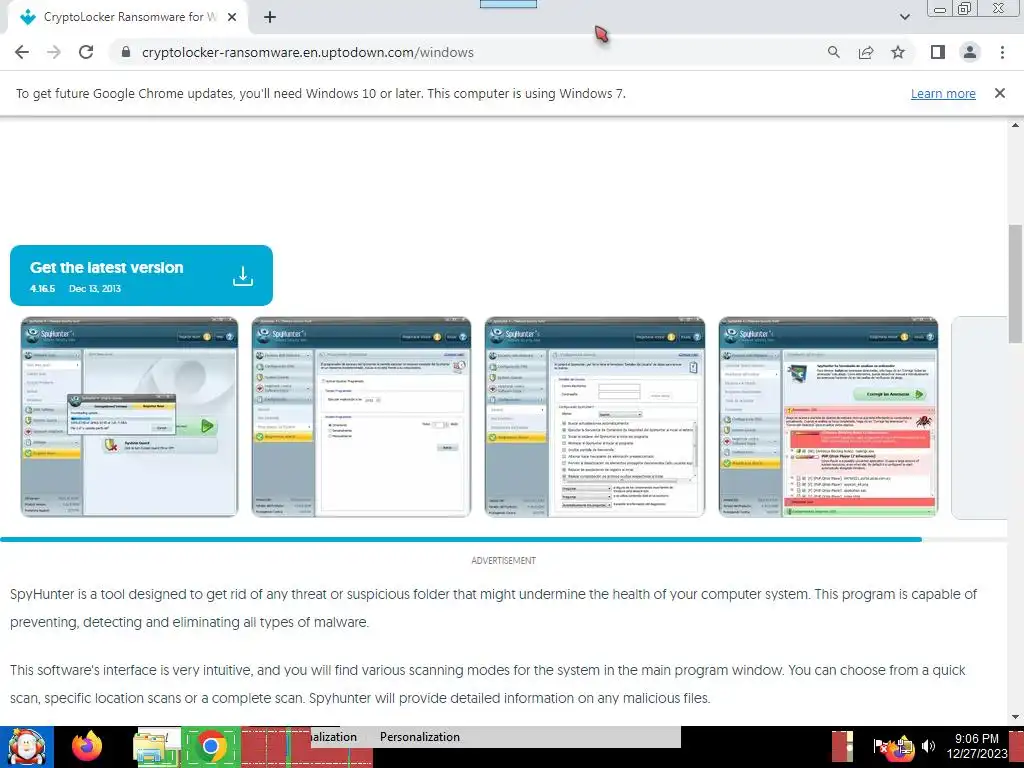Switch to the Personalization taskbar window
1024x768 pixels.
(x=420, y=737)
